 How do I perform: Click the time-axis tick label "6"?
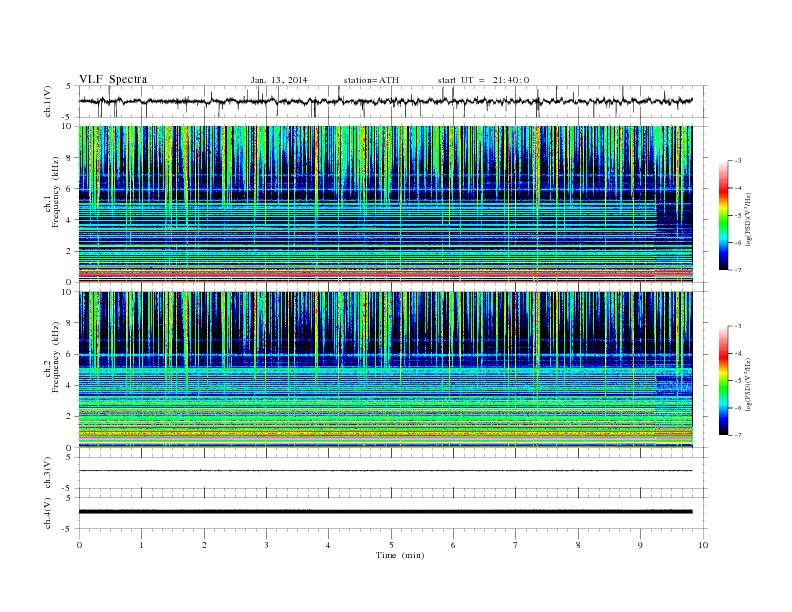point(453,545)
